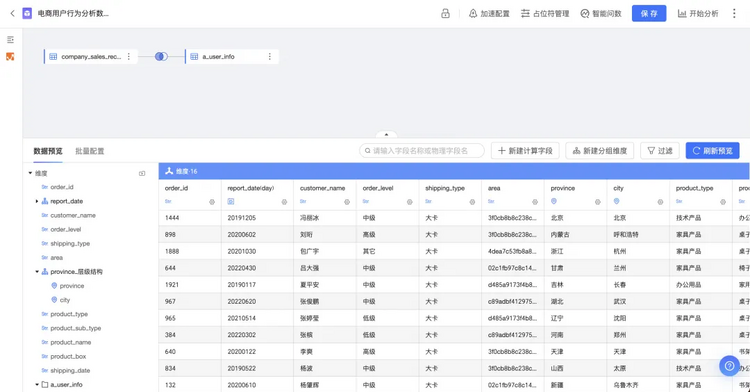Select the 数据预览 tab
The width and height of the screenshot is (750, 392).
point(48,151)
